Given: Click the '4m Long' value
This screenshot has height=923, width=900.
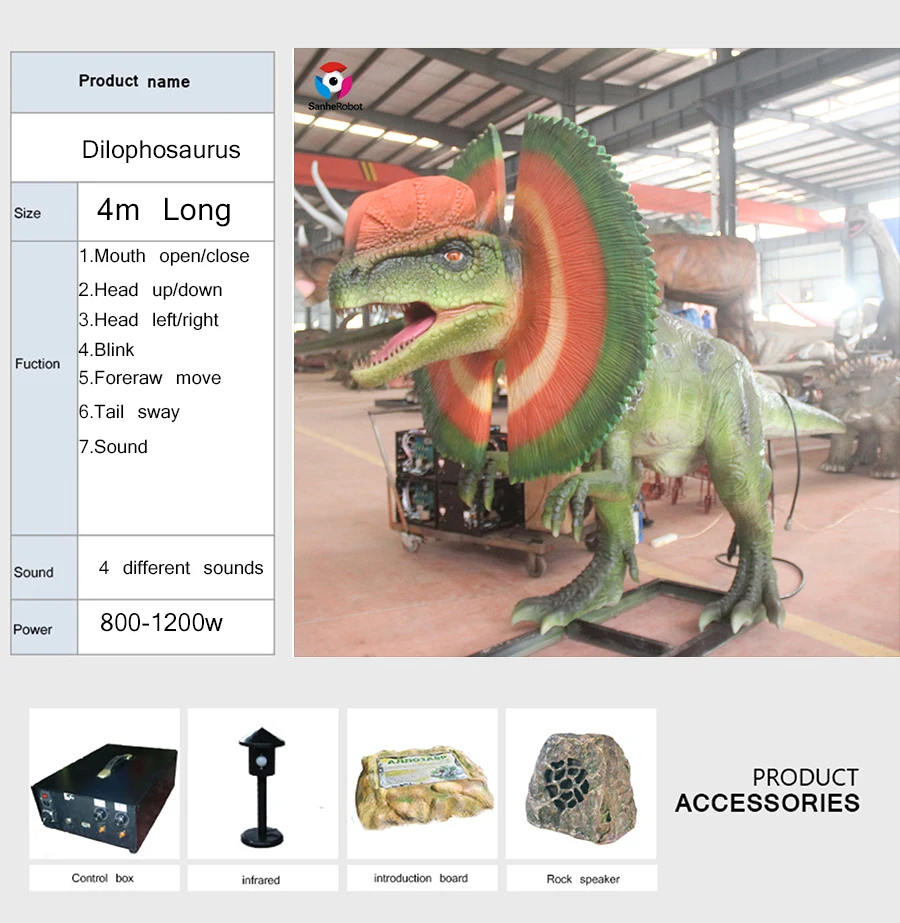Looking at the screenshot, I should (x=164, y=210).
